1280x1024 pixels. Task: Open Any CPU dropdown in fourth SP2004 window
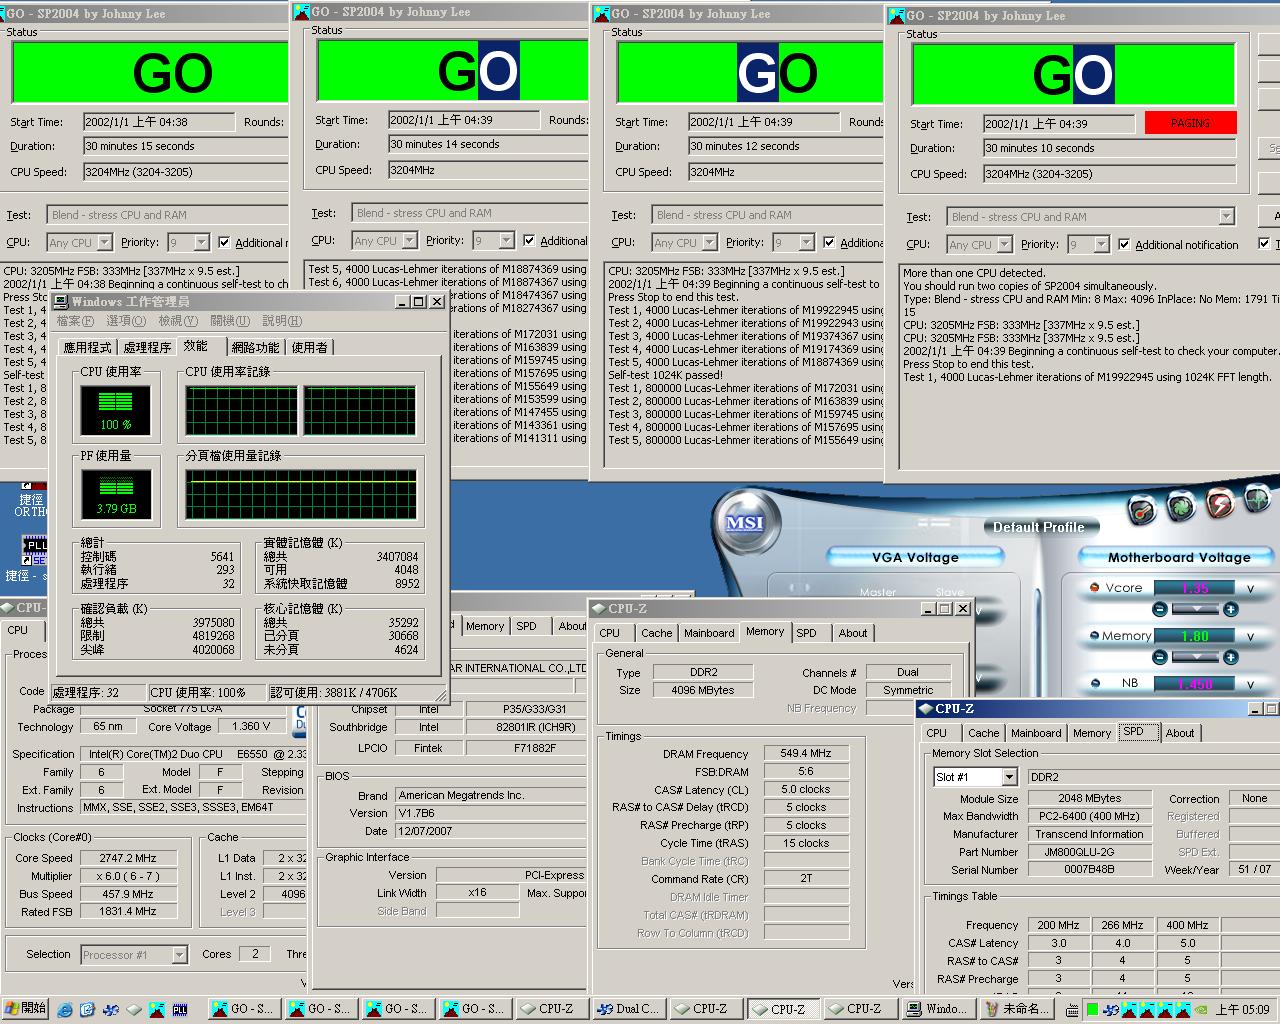1004,244
